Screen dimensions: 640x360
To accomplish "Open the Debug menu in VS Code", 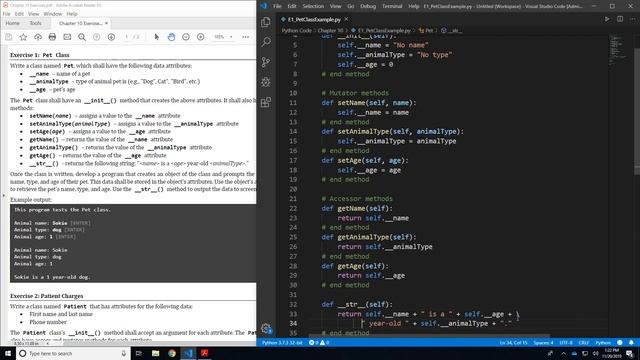I will (x=368, y=6).
